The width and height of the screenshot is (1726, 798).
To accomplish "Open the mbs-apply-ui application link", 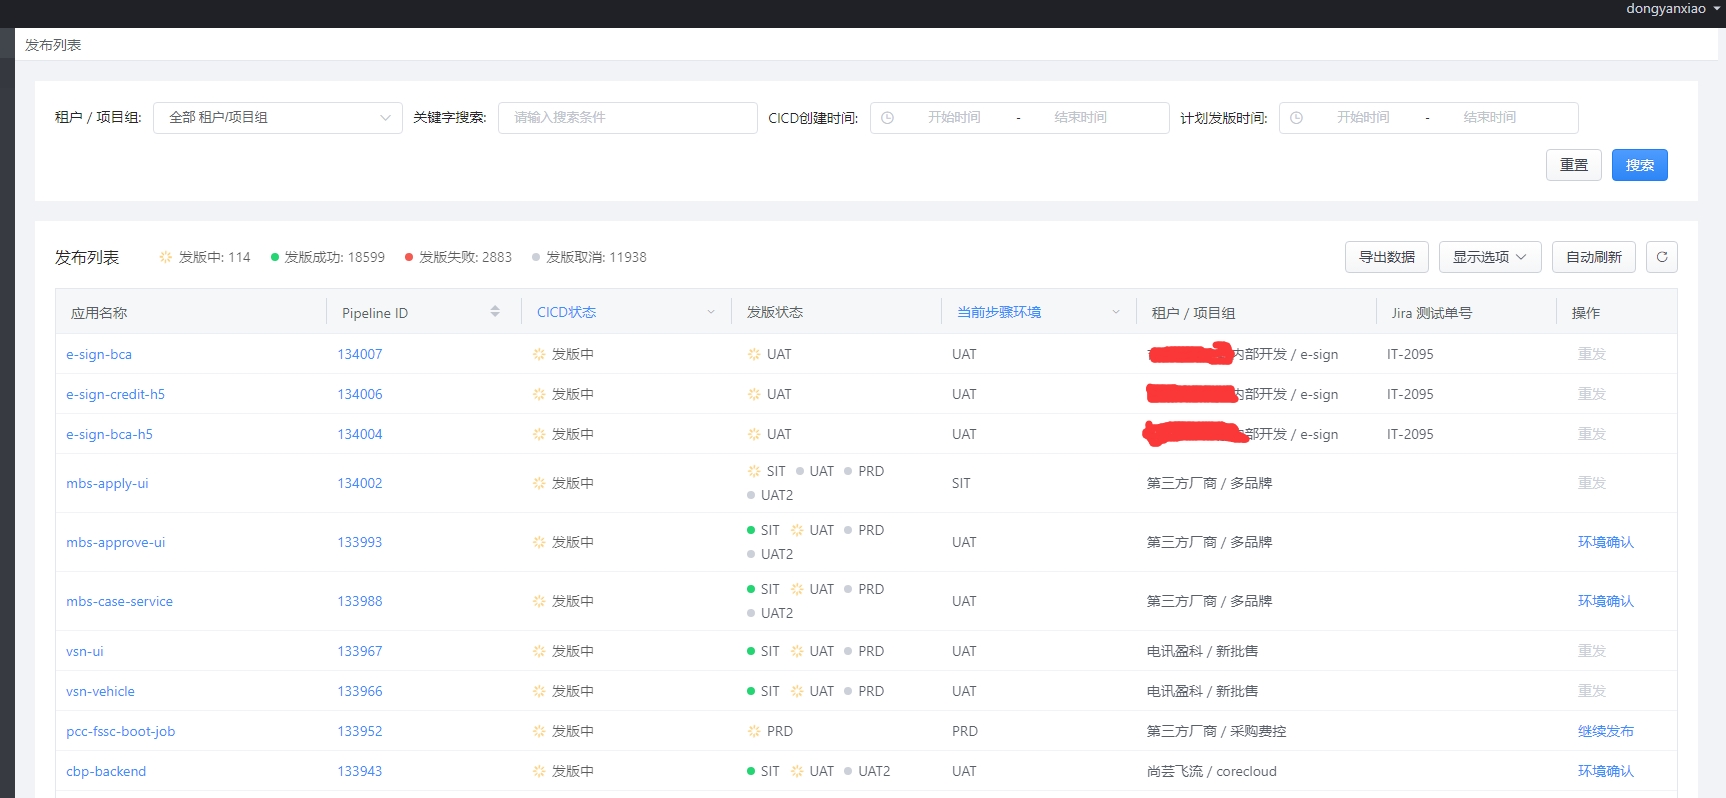I will pyautogui.click(x=107, y=483).
